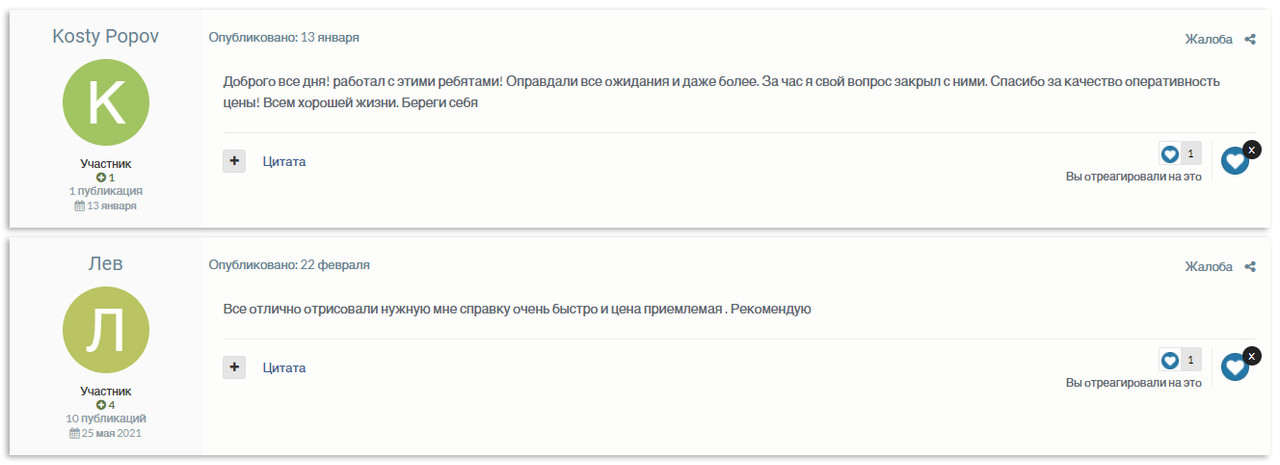The height and width of the screenshot is (465, 1280).
Task: Open the Лев username link
Action: [105, 263]
